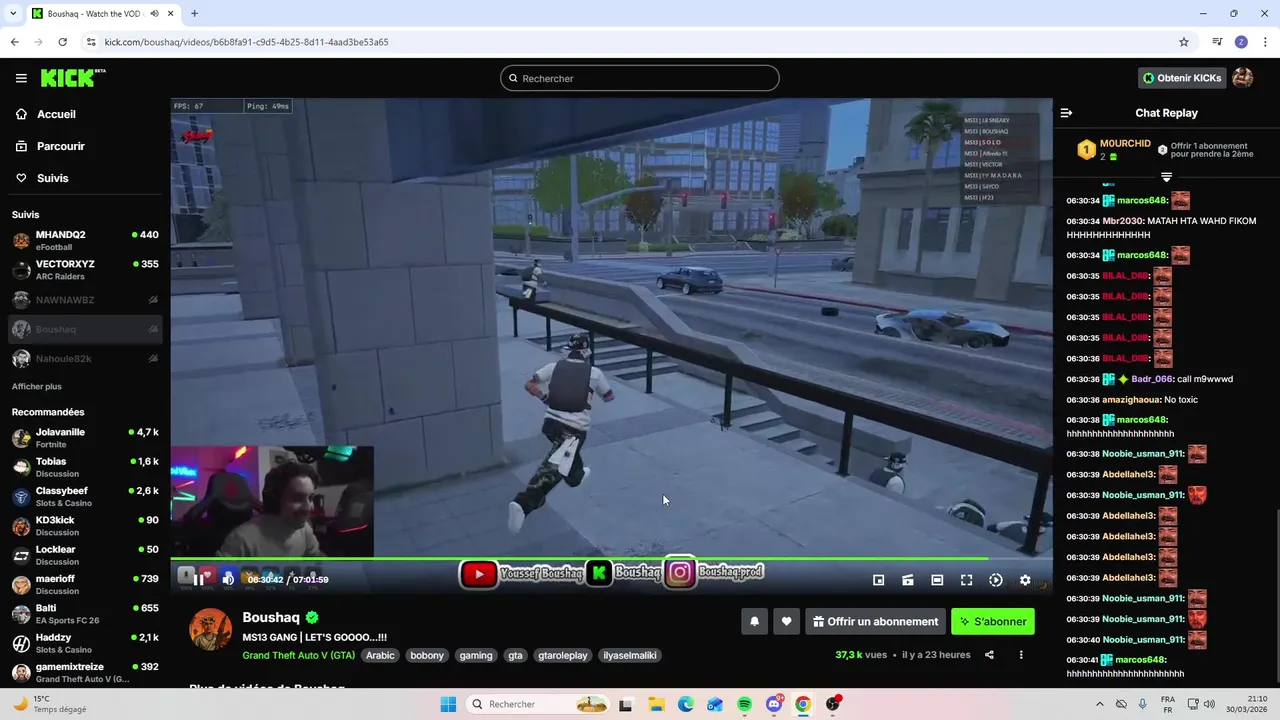
Task: Open the playback speed control
Action: pos(996,580)
